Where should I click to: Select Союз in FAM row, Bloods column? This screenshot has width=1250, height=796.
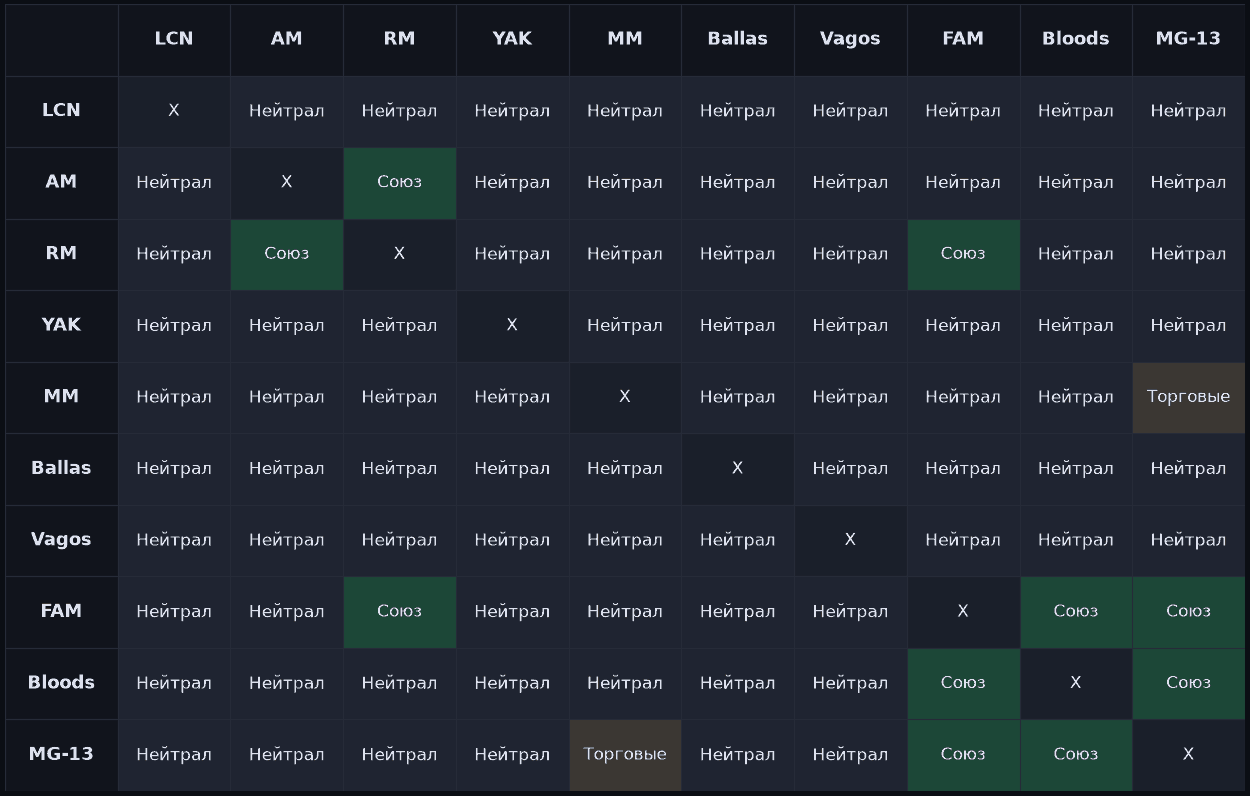click(1076, 611)
